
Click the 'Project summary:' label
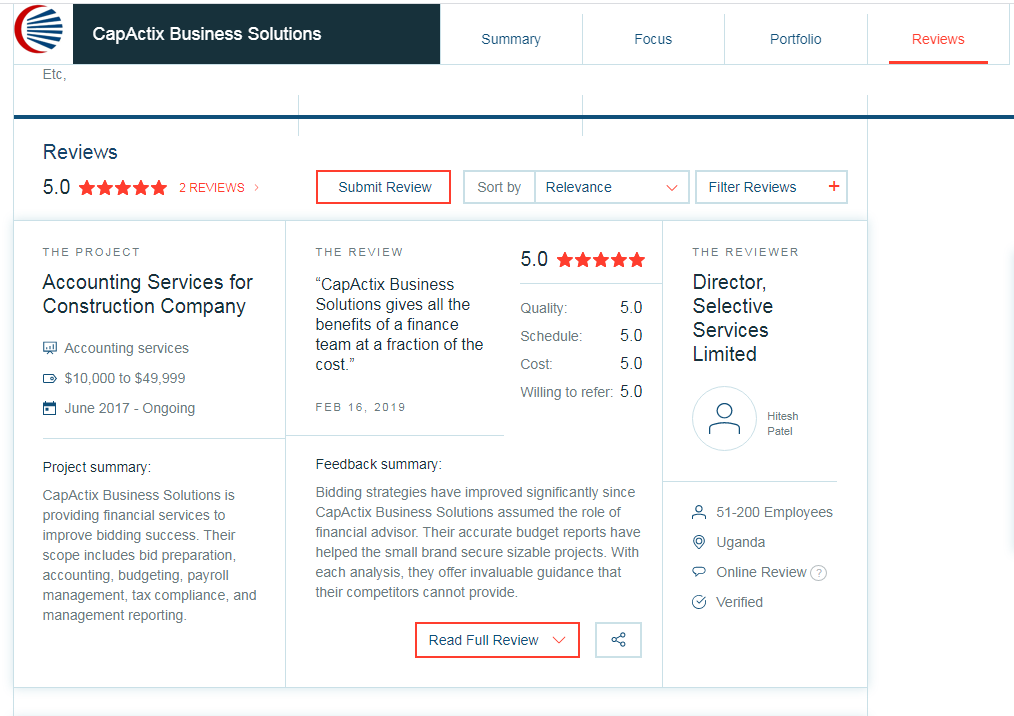(96, 467)
